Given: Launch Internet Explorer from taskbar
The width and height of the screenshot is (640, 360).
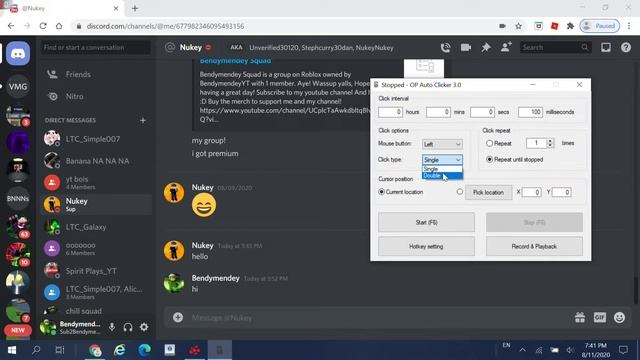Looking at the screenshot, I should tap(120, 350).
